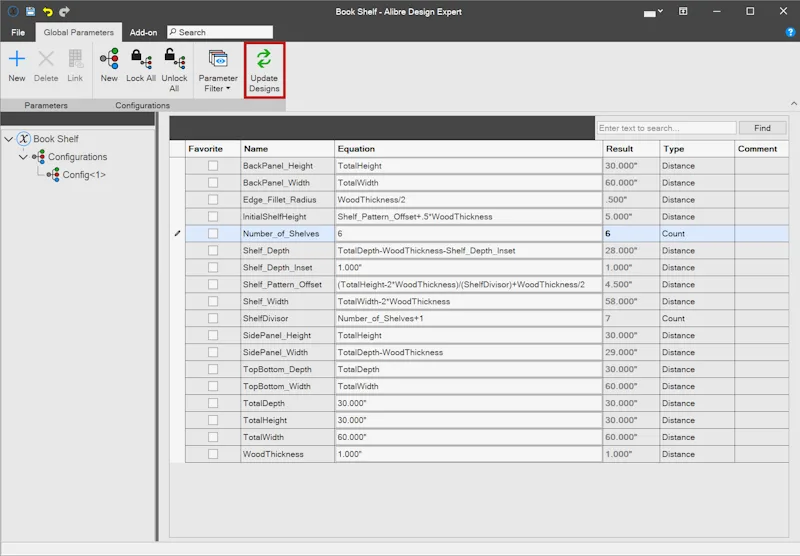Toggle Favorite checkbox for BackPanel_Height
Screen dimensions: 800x556
click(x=213, y=166)
